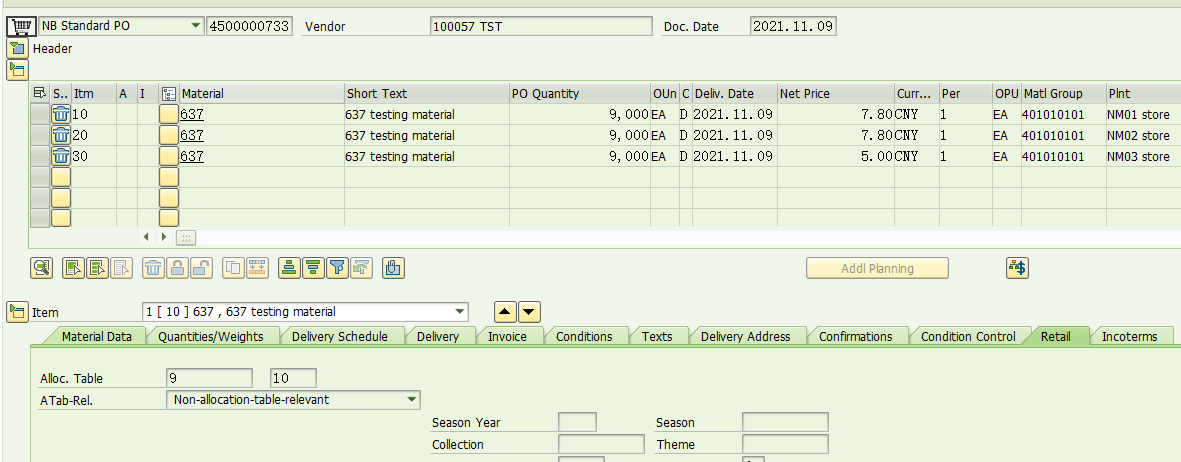Click the fast change toolbar icon
1181x462 pixels.
pos(257,268)
